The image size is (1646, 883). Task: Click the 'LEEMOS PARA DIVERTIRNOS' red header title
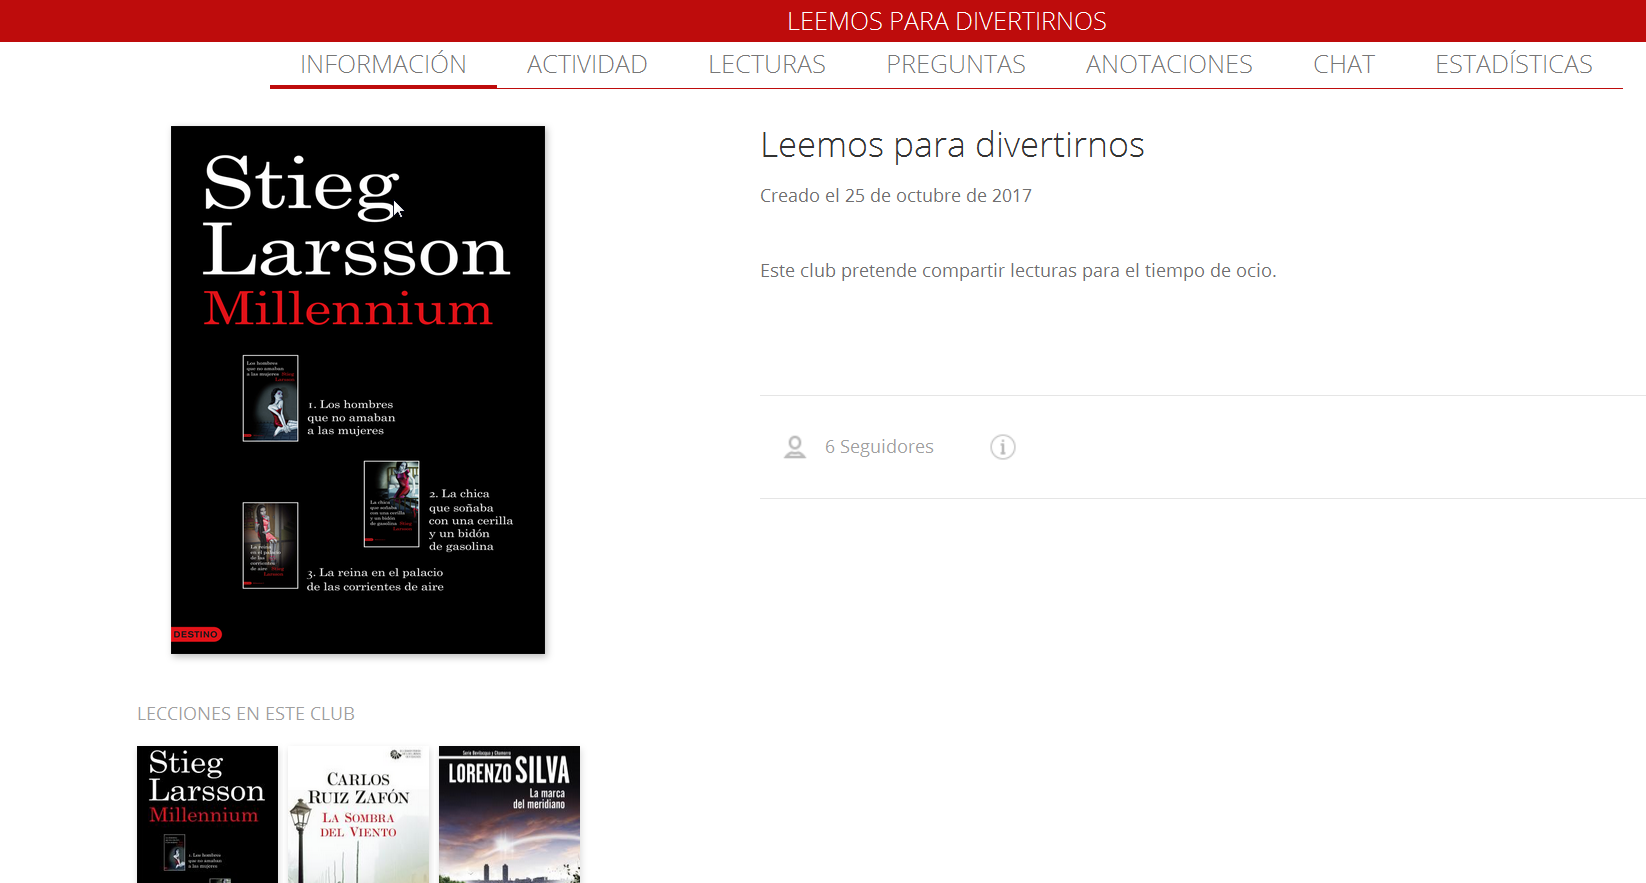coord(947,21)
